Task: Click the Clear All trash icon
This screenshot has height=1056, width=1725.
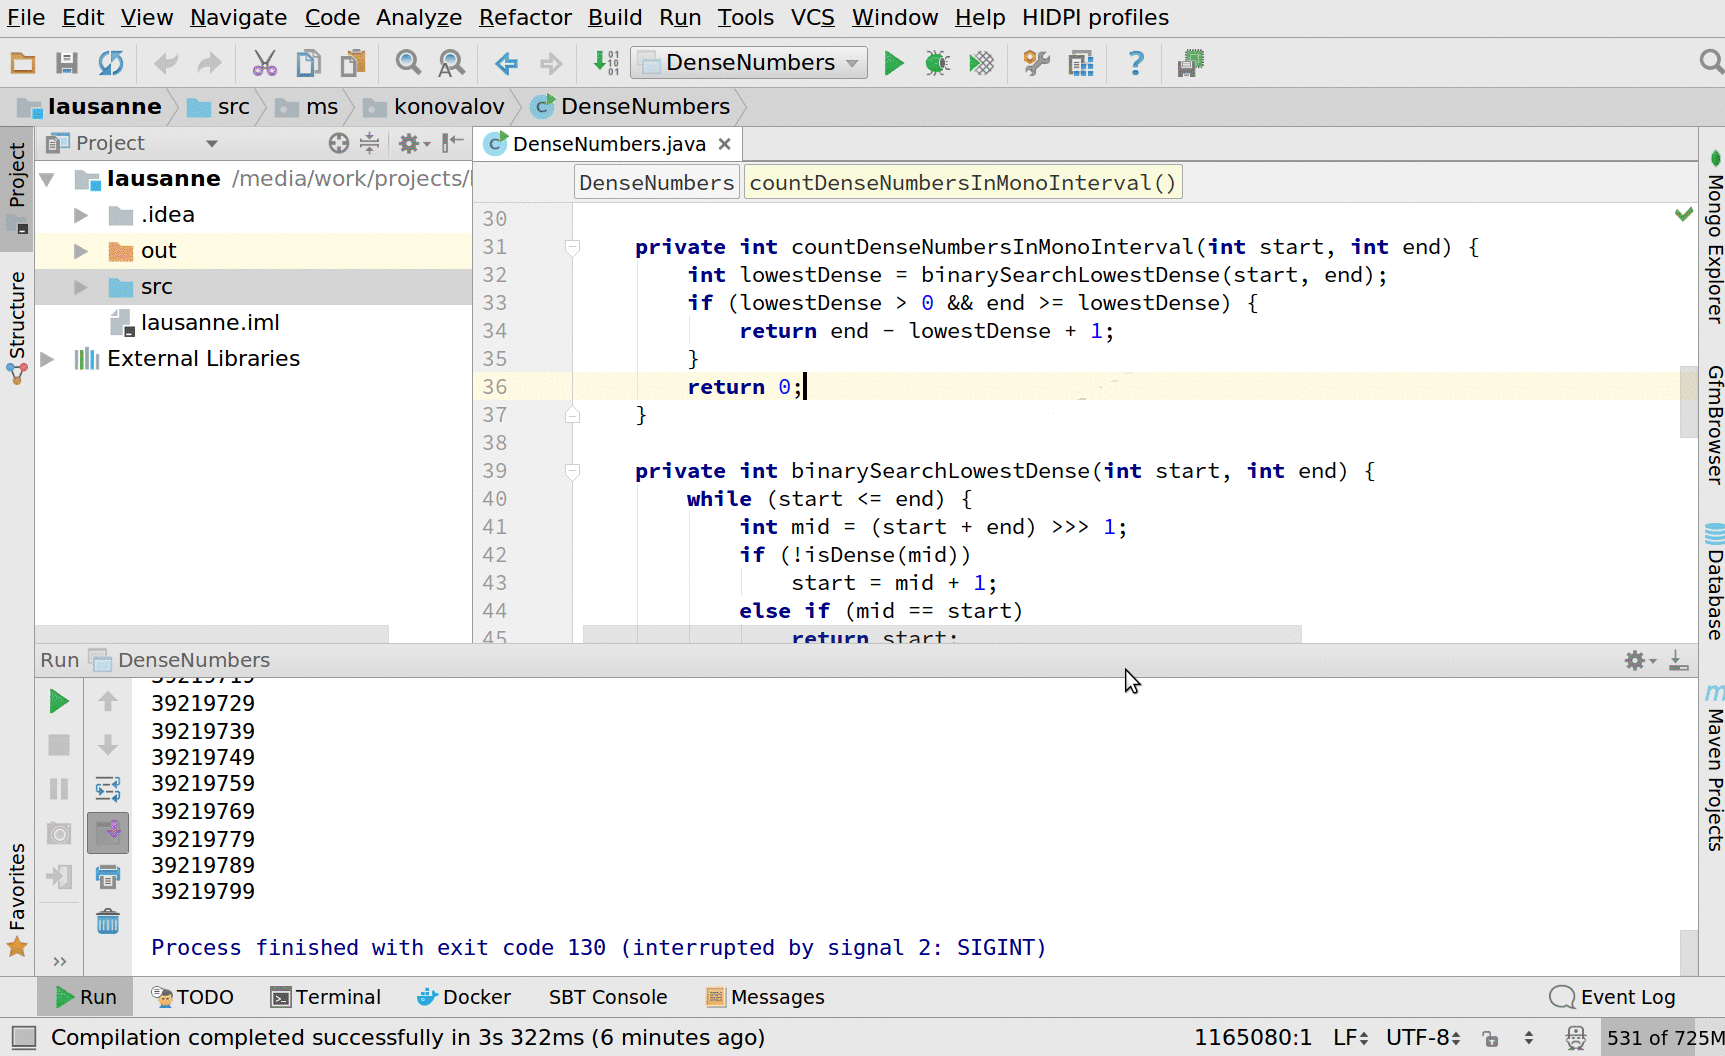Action: pos(108,921)
